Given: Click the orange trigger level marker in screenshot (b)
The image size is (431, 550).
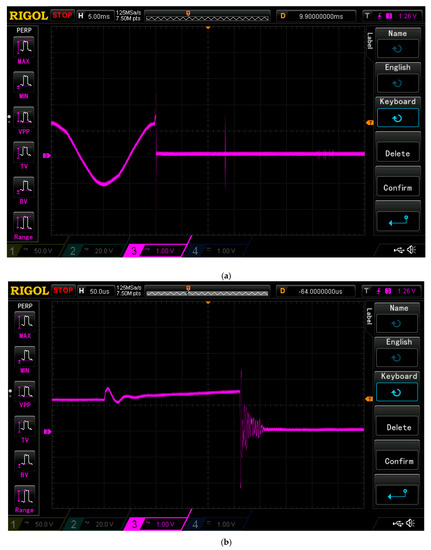Looking at the screenshot, I should click(x=369, y=399).
